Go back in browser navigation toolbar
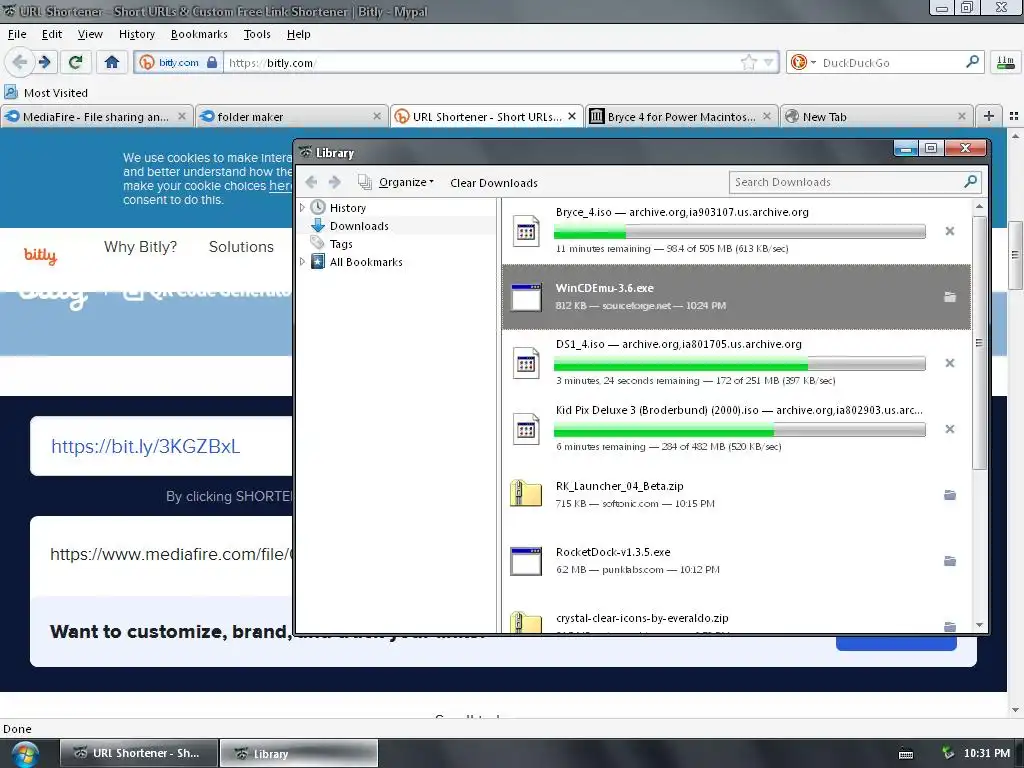 (19, 63)
